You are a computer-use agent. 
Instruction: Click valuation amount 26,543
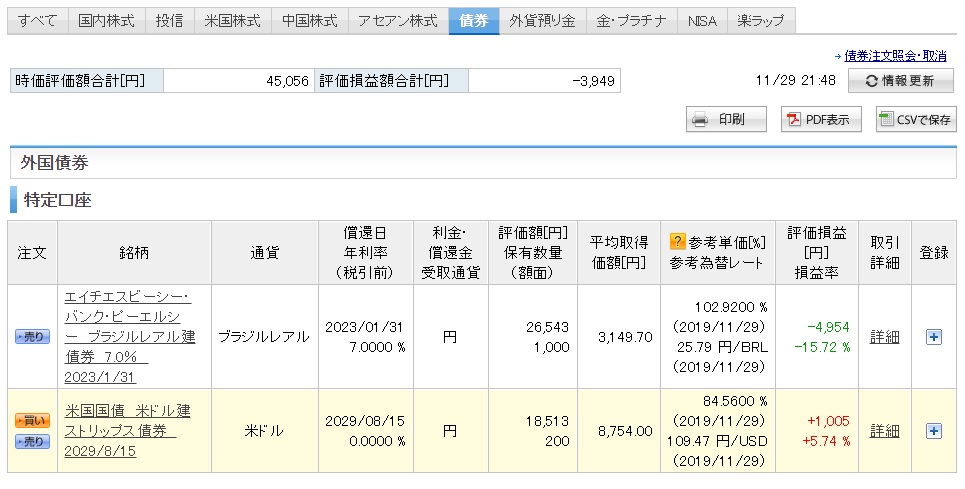pyautogui.click(x=548, y=327)
